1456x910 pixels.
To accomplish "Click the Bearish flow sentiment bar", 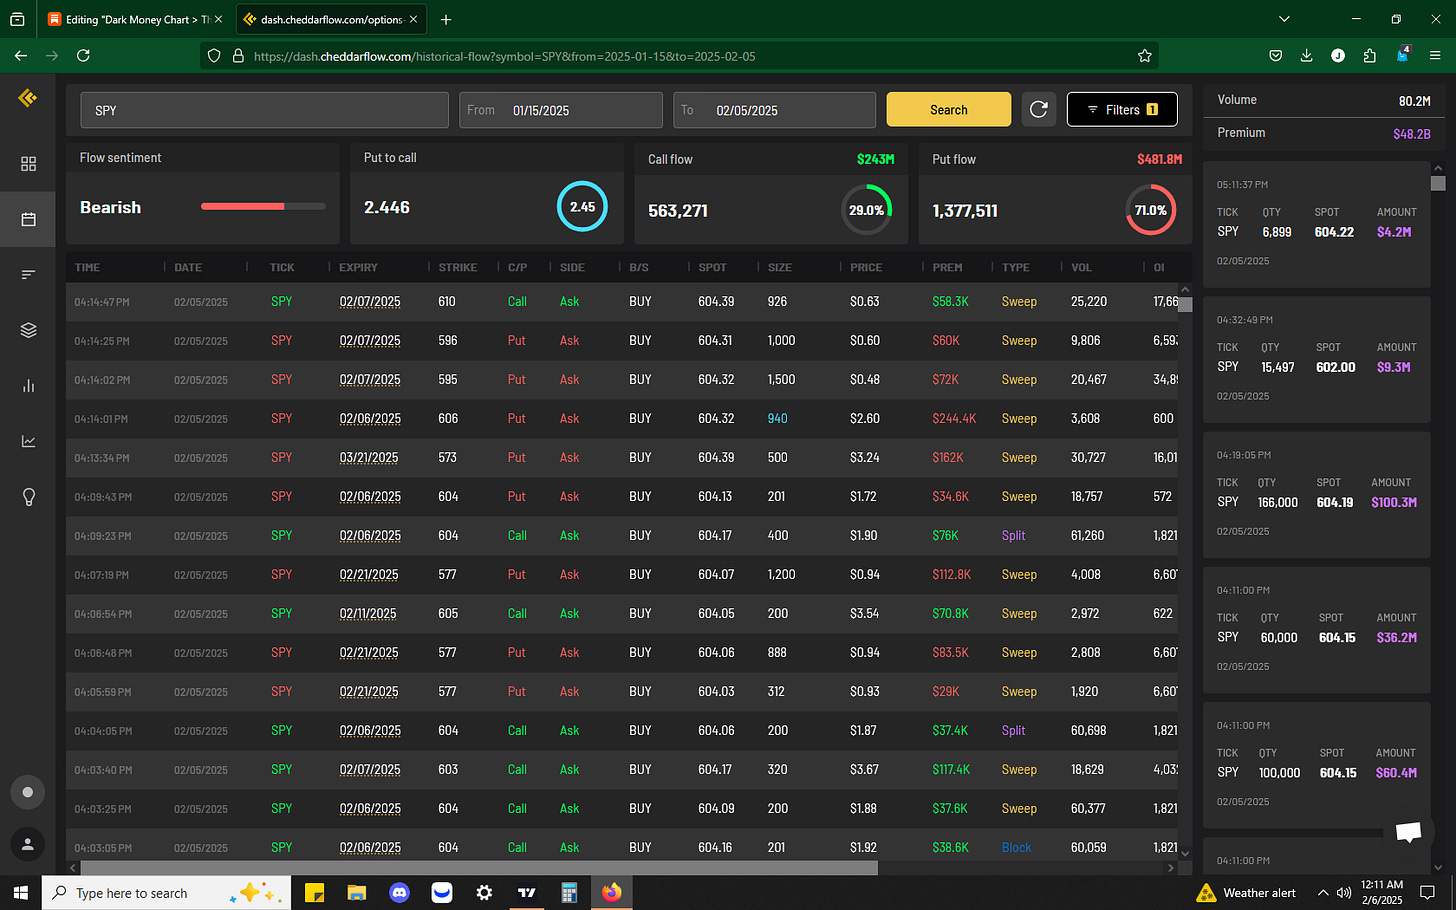I will (x=263, y=207).
